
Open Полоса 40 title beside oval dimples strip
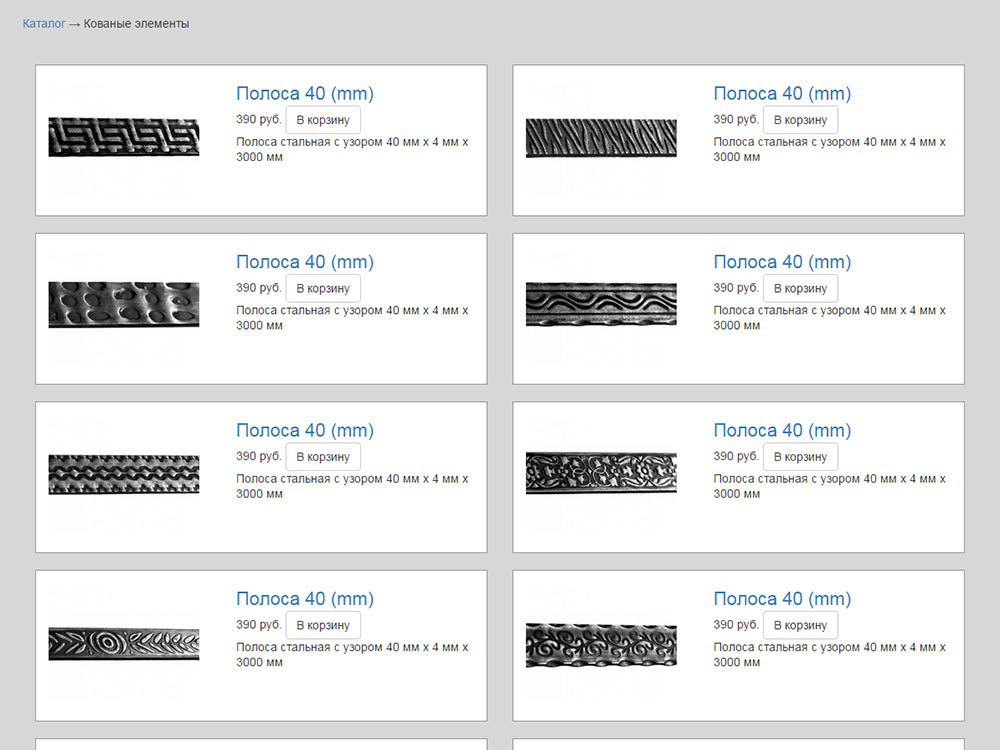(x=305, y=262)
